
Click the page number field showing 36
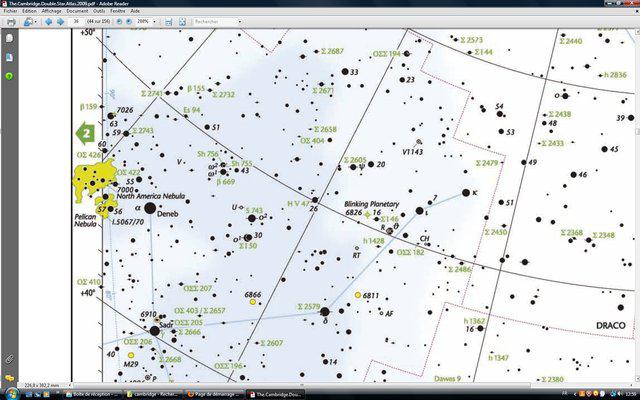tap(76, 21)
